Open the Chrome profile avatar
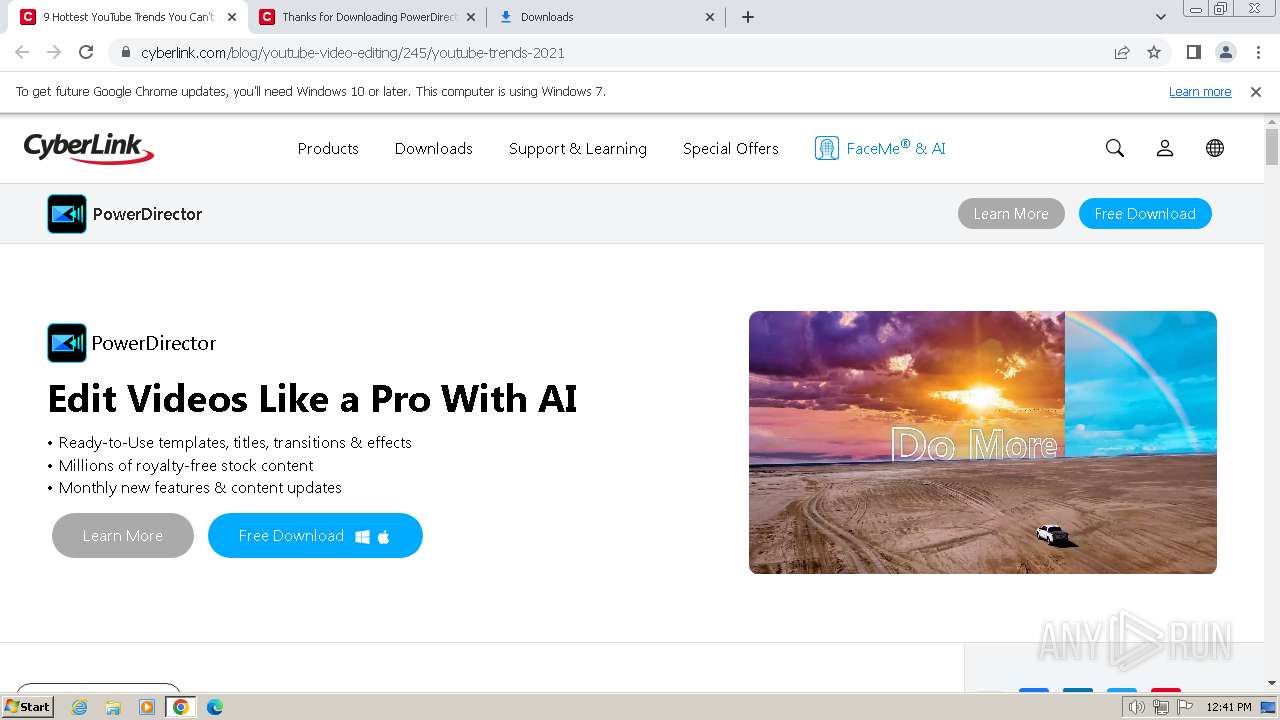The width and height of the screenshot is (1280, 720). tap(1226, 53)
